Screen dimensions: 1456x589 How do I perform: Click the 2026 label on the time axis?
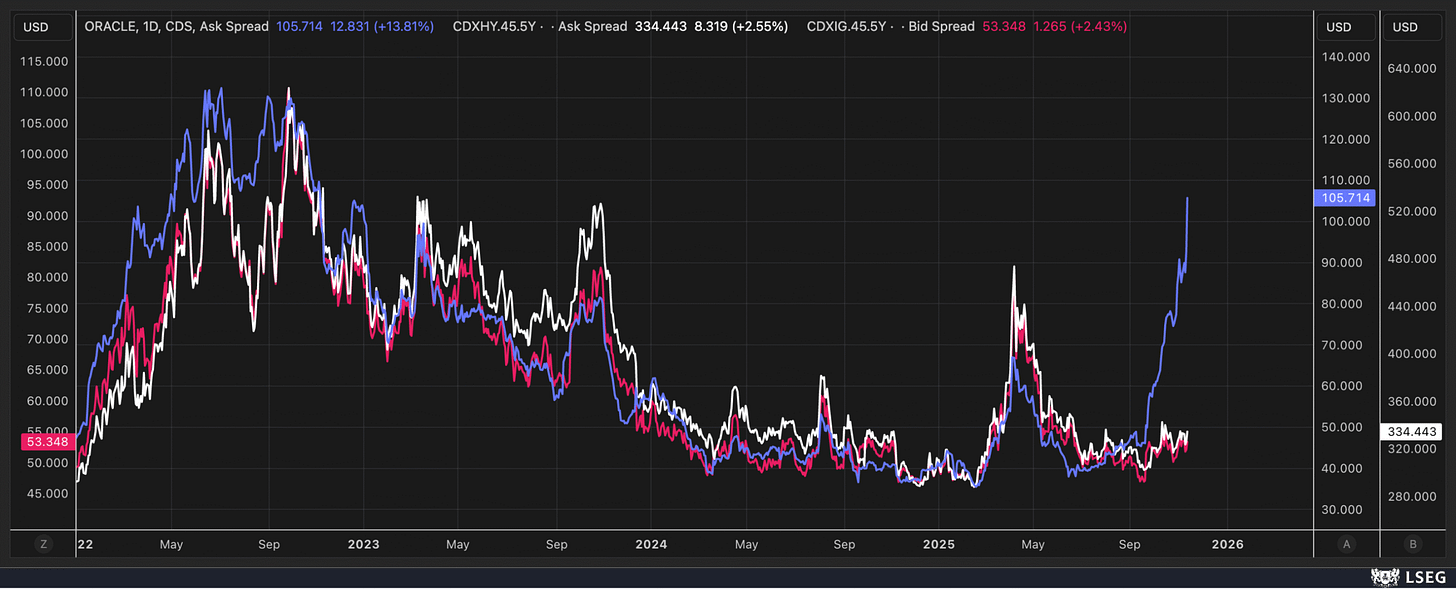pos(1227,545)
